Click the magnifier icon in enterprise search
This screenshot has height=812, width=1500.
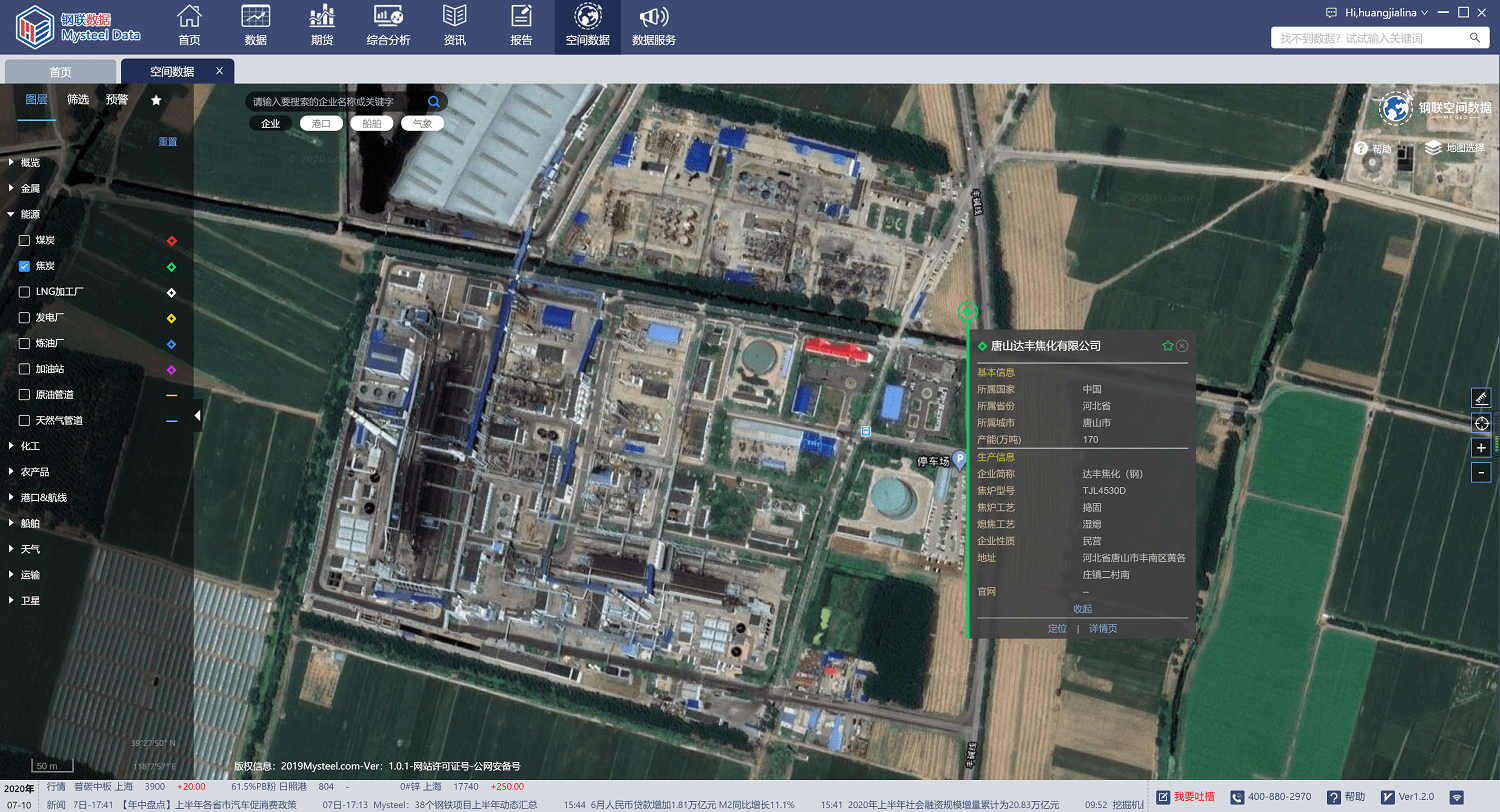tap(434, 102)
